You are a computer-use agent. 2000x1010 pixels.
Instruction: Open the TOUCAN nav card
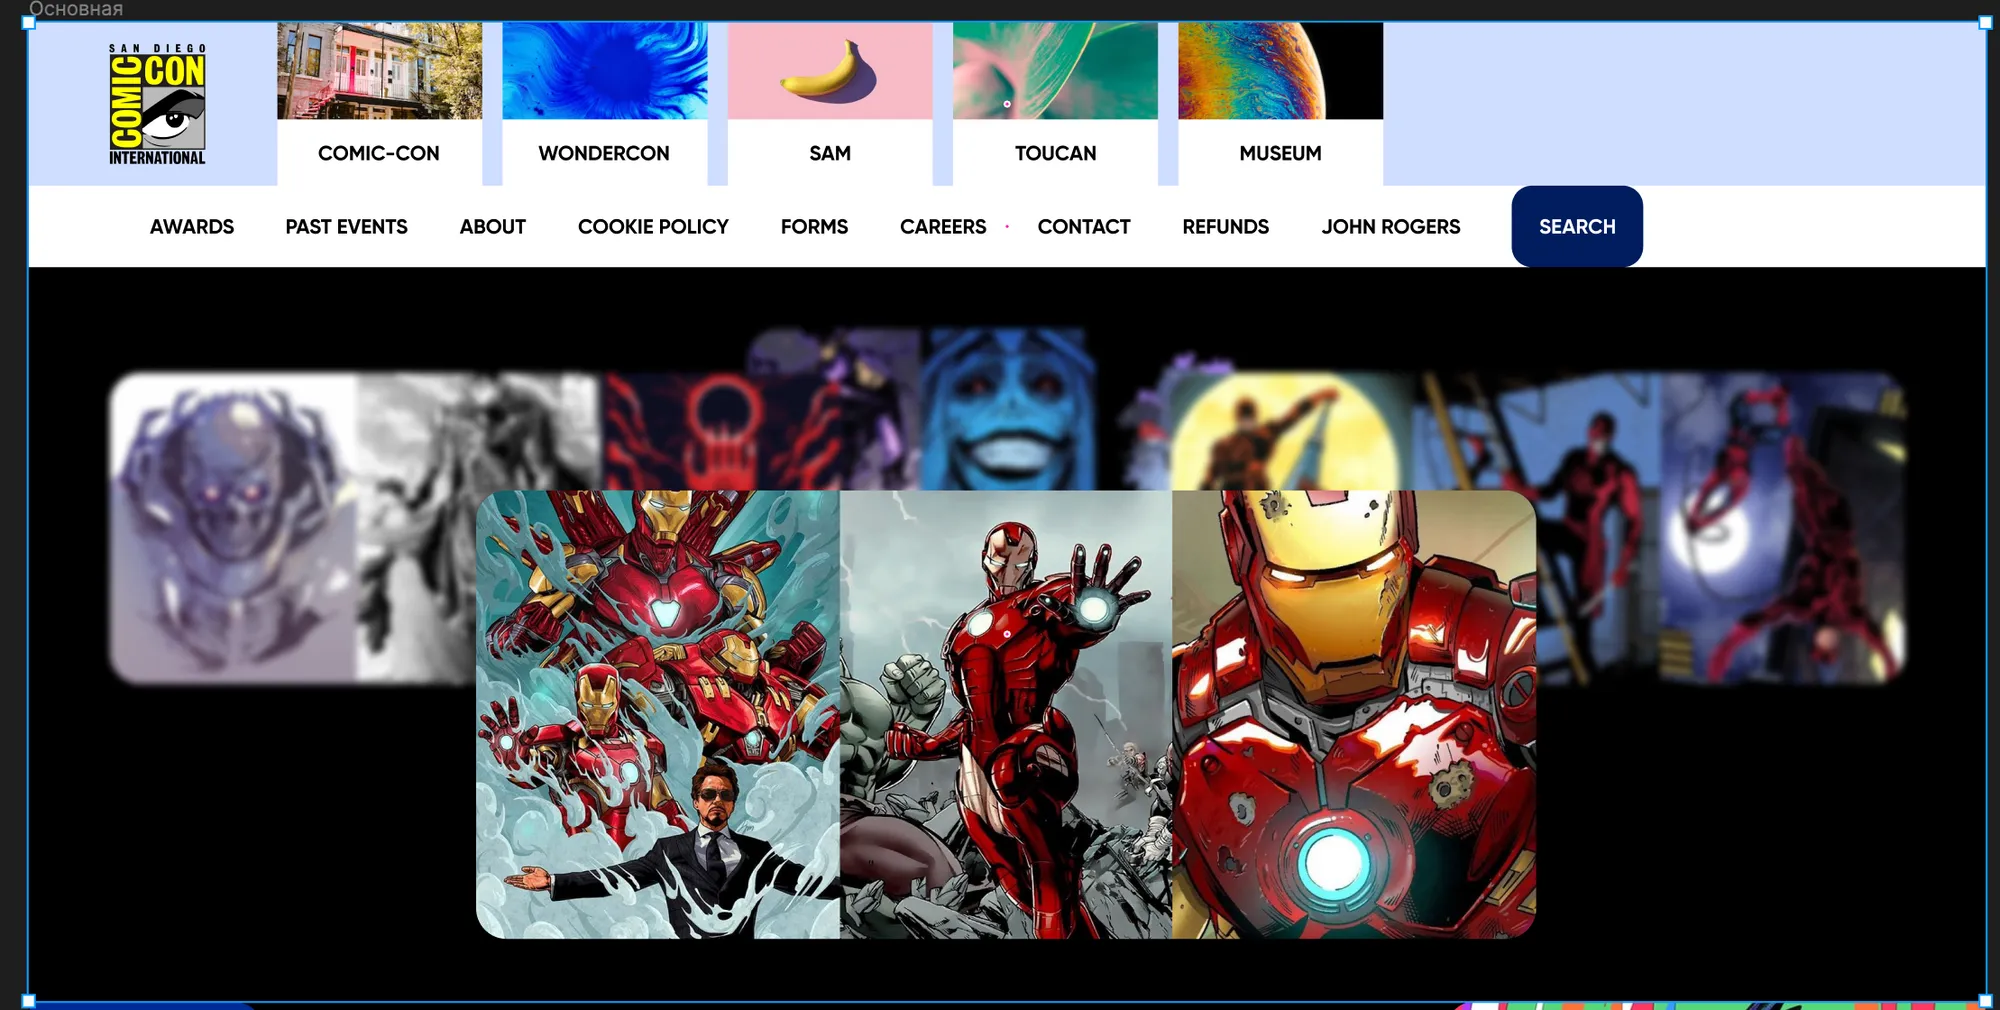[1055, 104]
